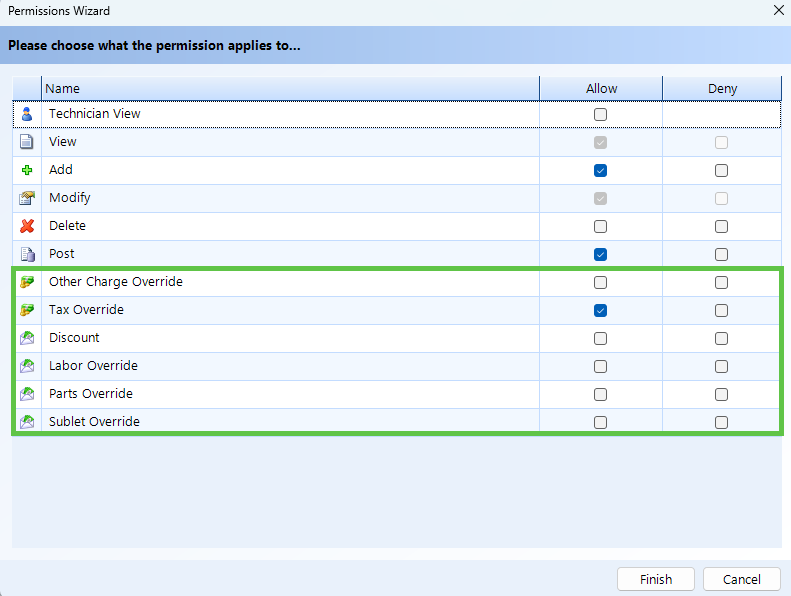Select the Modify row text
791x596 pixels.
[x=70, y=198]
